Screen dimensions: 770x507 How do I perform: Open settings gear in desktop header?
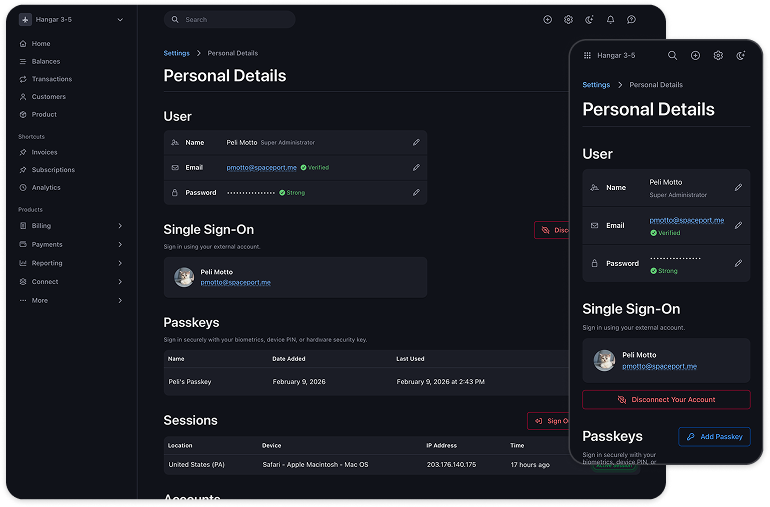(x=569, y=20)
